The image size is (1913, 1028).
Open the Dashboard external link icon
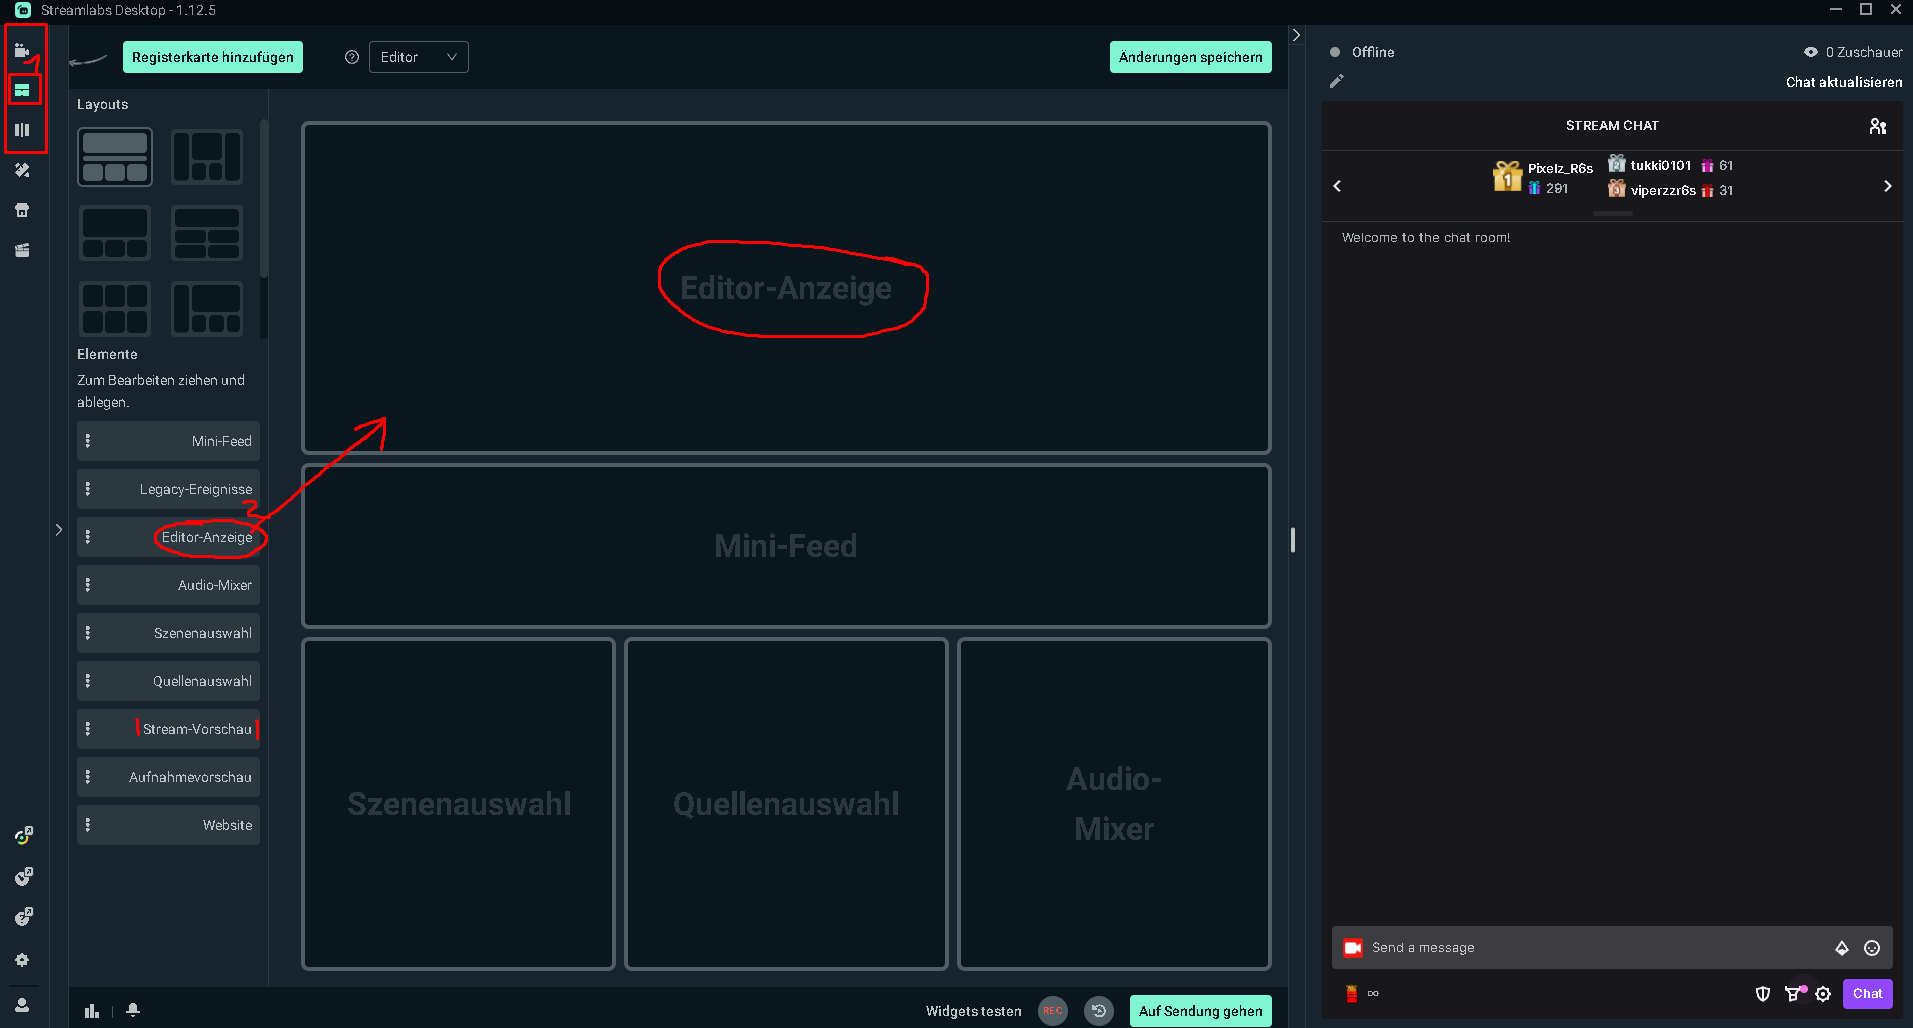point(23,836)
